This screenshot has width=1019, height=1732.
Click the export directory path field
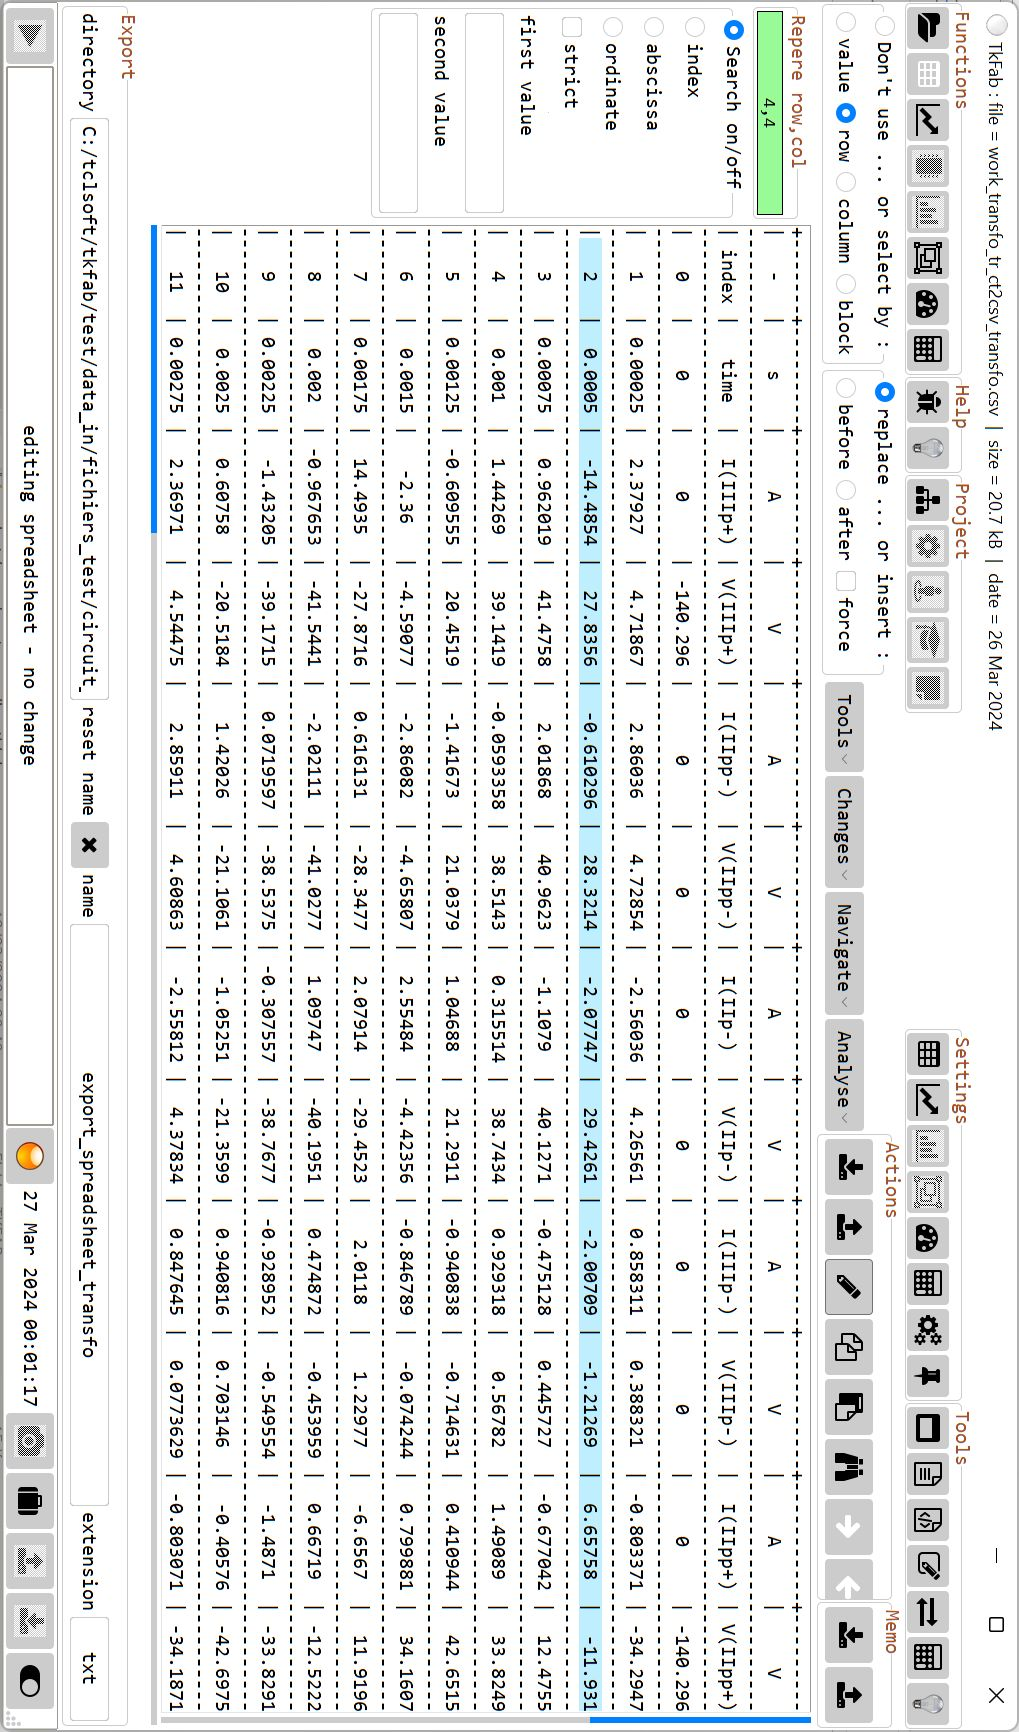(90, 408)
